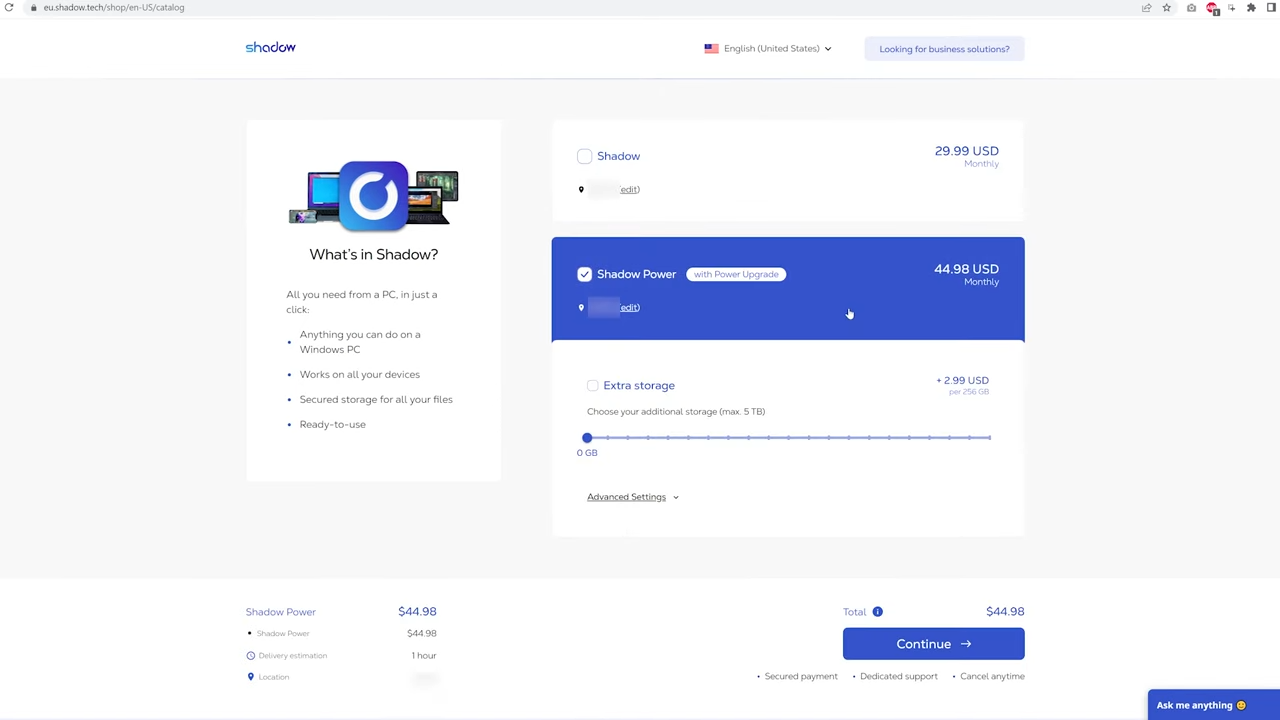Click the Ready-to-use bullet
This screenshot has height=720, width=1280.
click(x=332, y=424)
